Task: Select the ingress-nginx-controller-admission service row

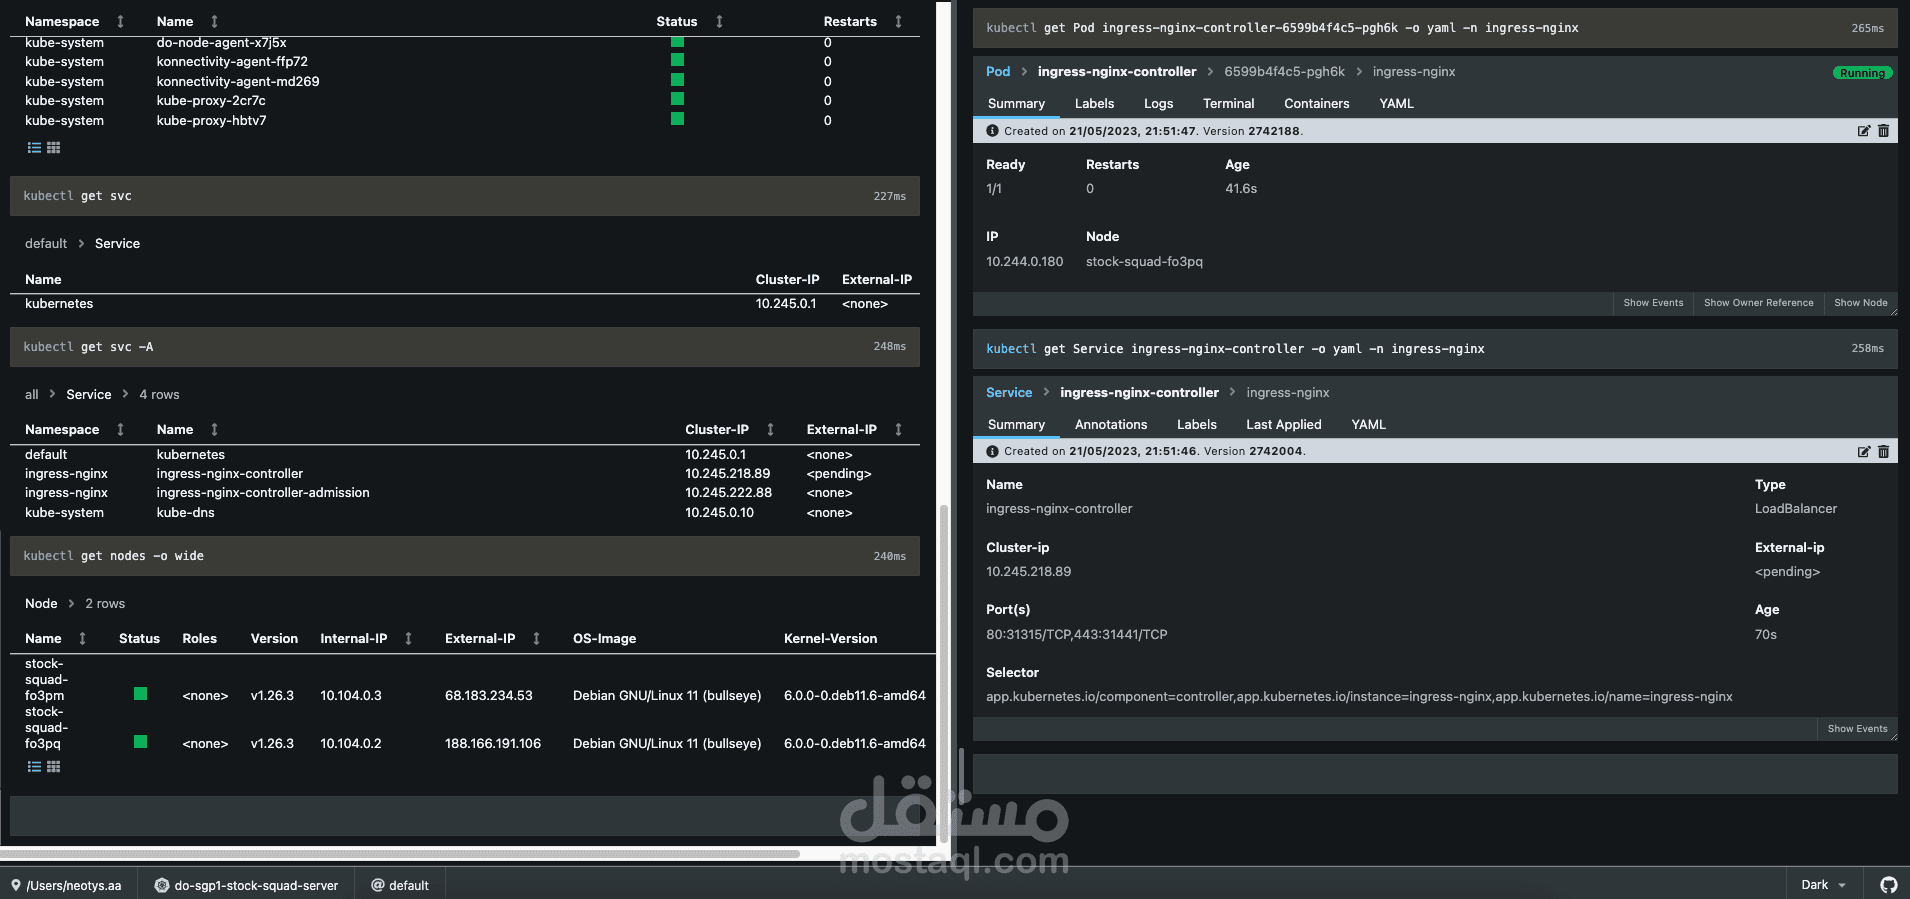Action: (465, 493)
